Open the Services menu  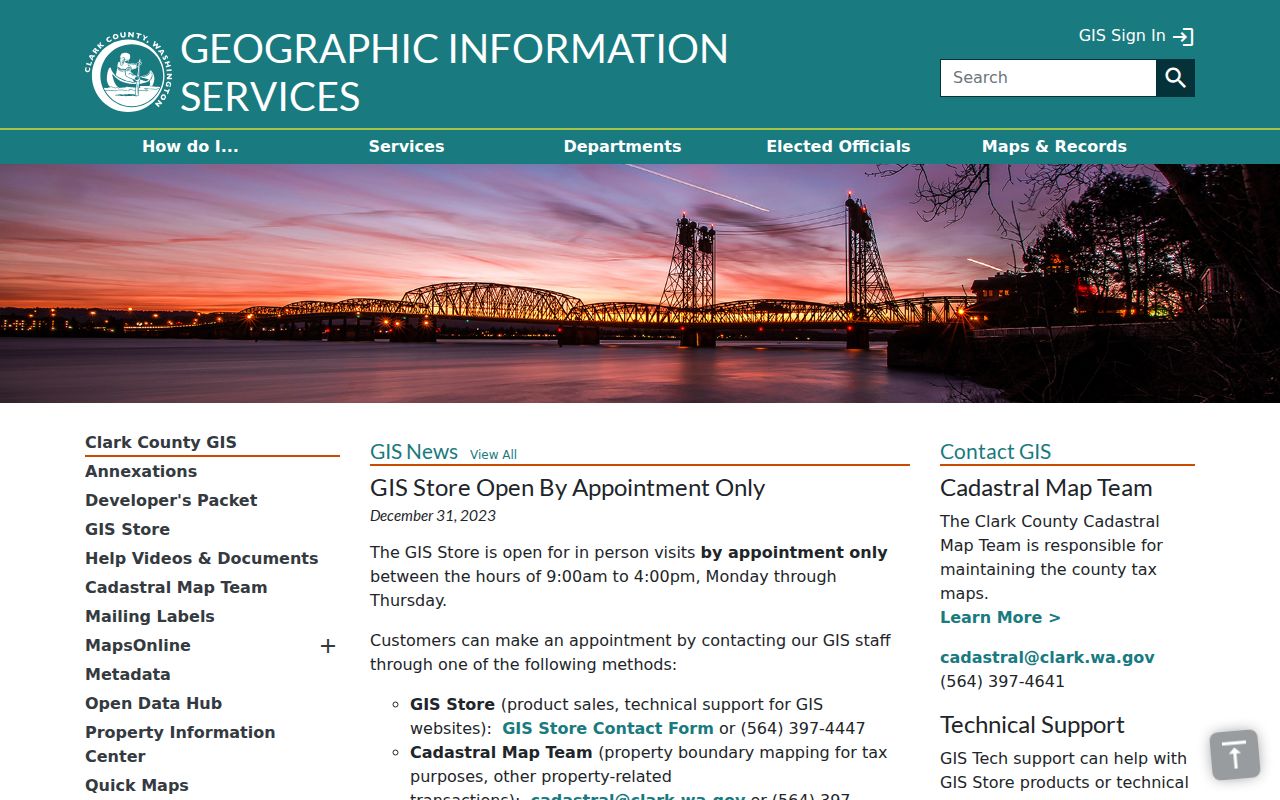[406, 146]
